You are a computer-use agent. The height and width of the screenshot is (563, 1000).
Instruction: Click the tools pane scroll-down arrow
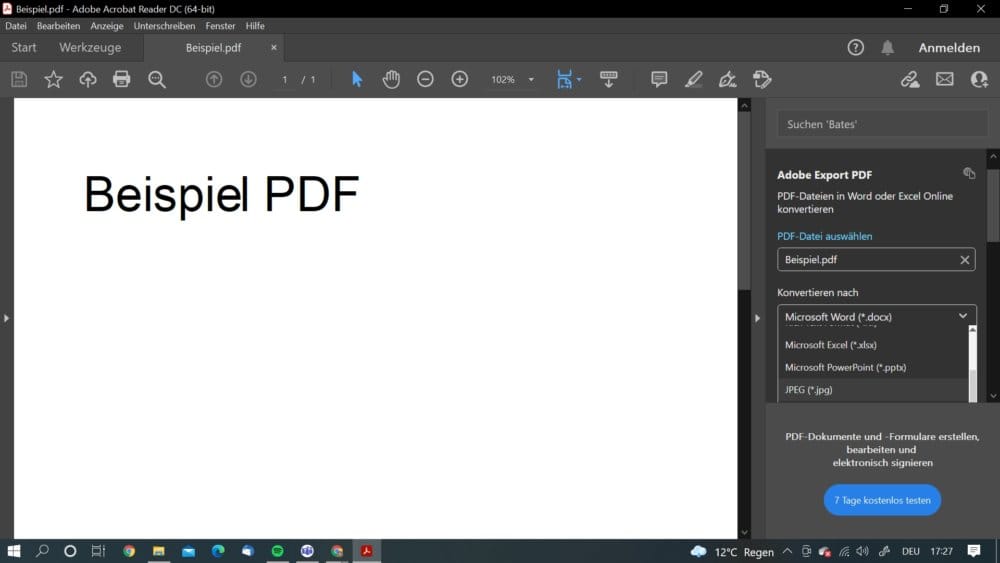(x=993, y=396)
